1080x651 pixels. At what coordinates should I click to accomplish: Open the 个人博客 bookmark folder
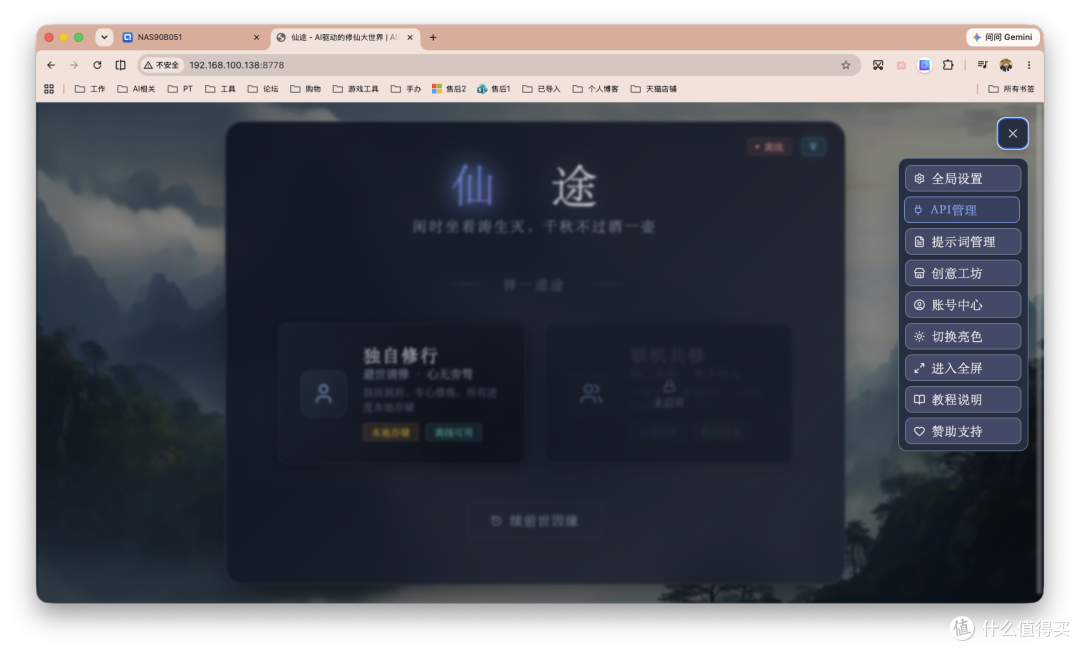(596, 89)
